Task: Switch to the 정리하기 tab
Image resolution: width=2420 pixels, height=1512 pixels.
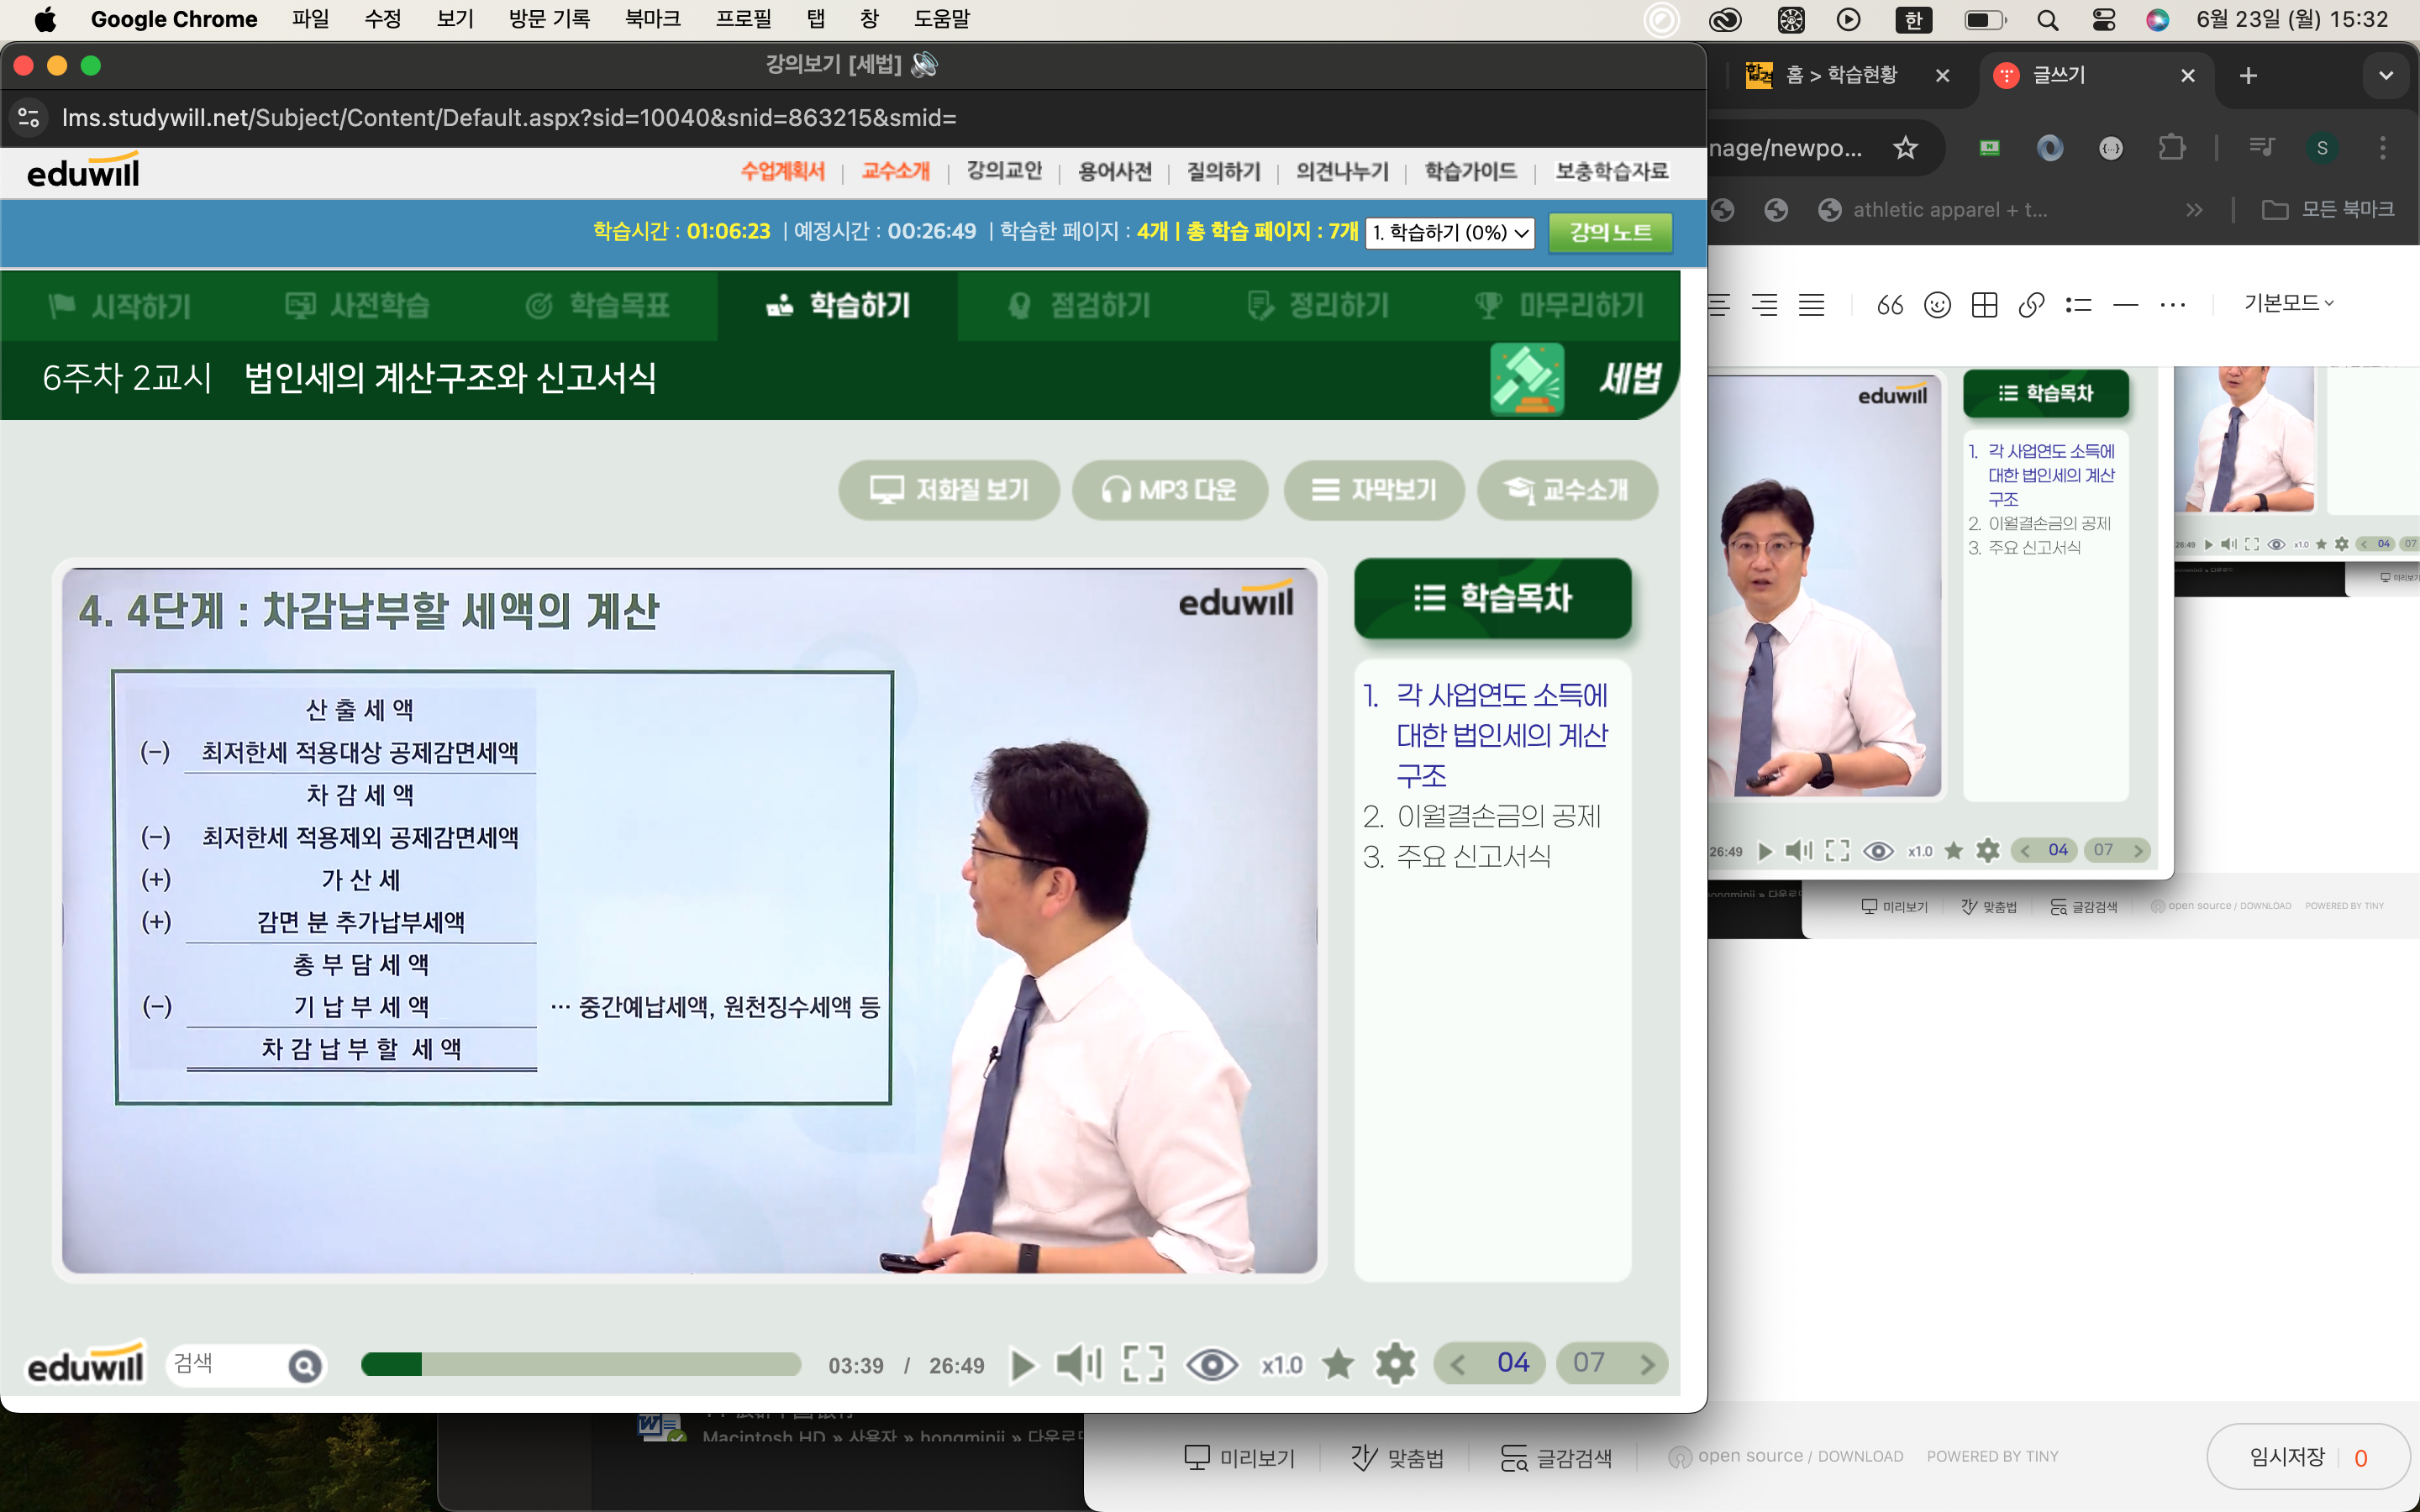Action: tap(1319, 305)
